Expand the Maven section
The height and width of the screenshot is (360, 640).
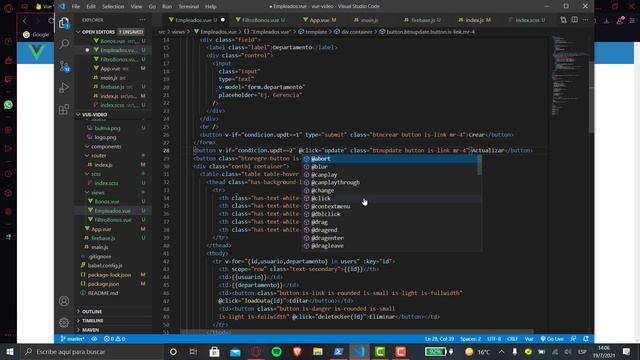point(91,330)
